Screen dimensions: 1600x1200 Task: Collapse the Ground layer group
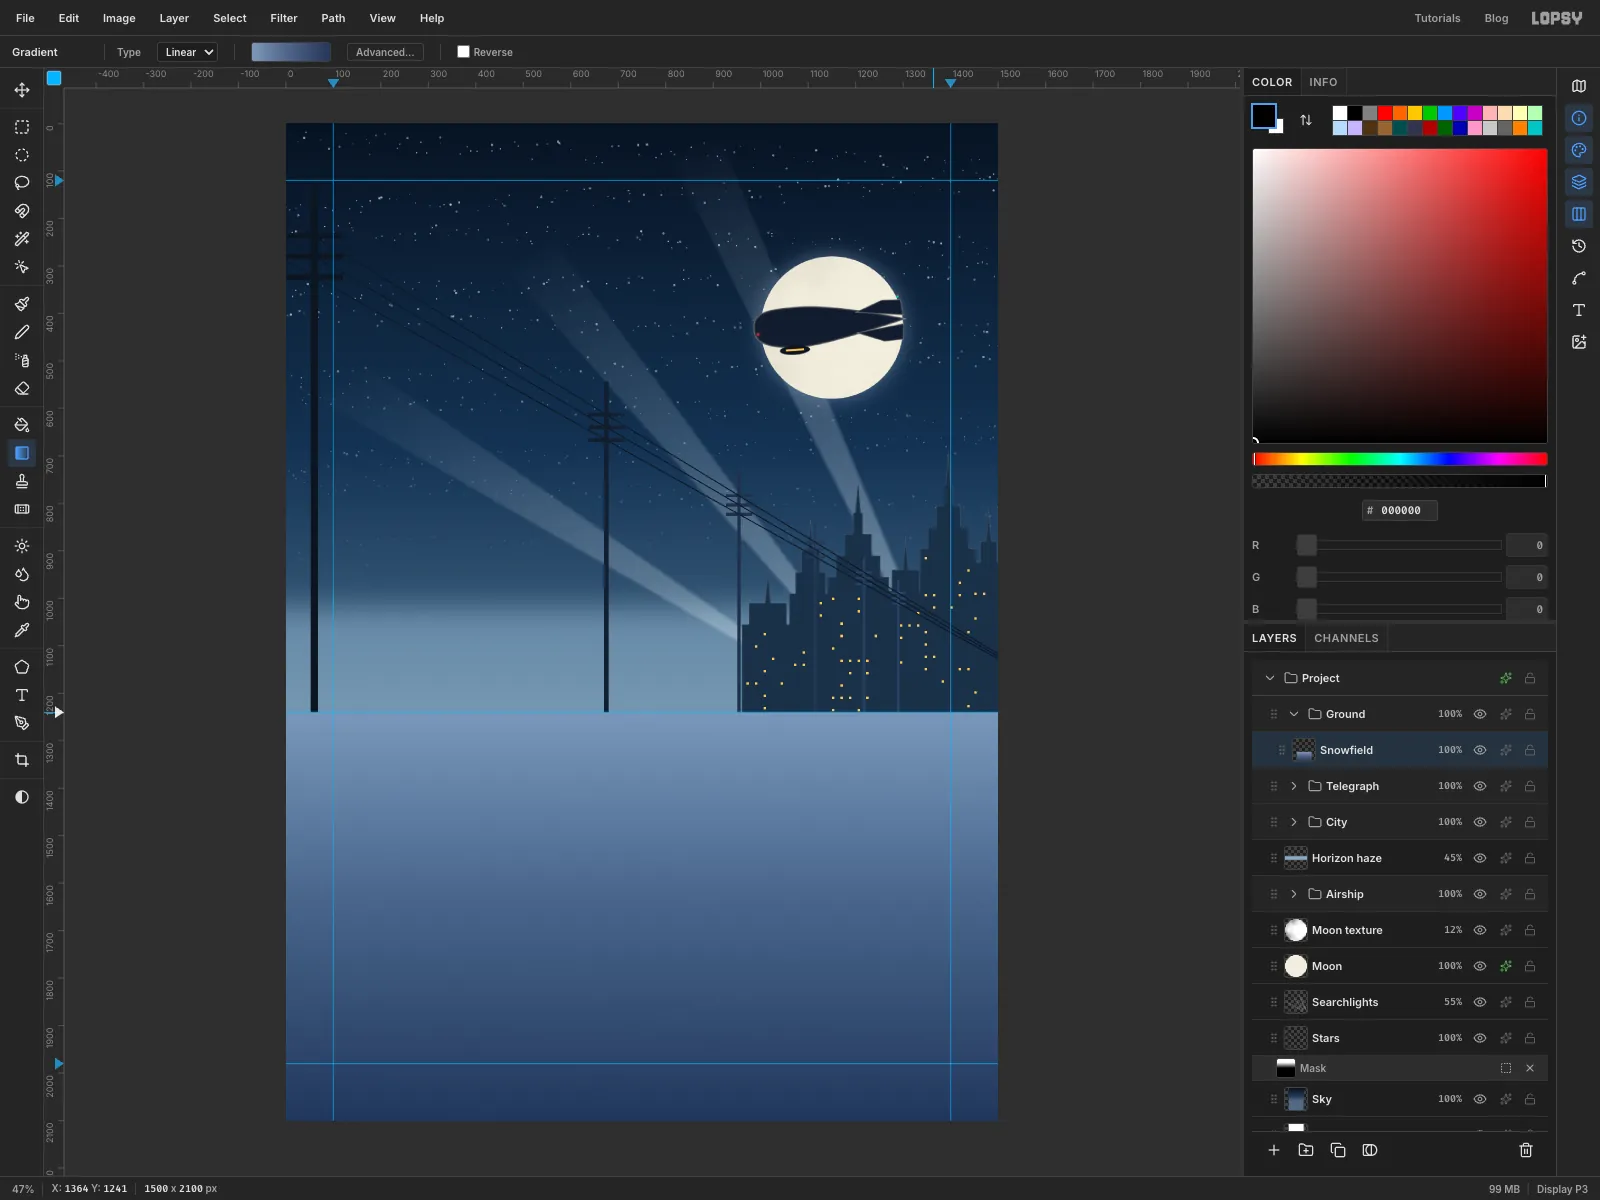pyautogui.click(x=1294, y=714)
